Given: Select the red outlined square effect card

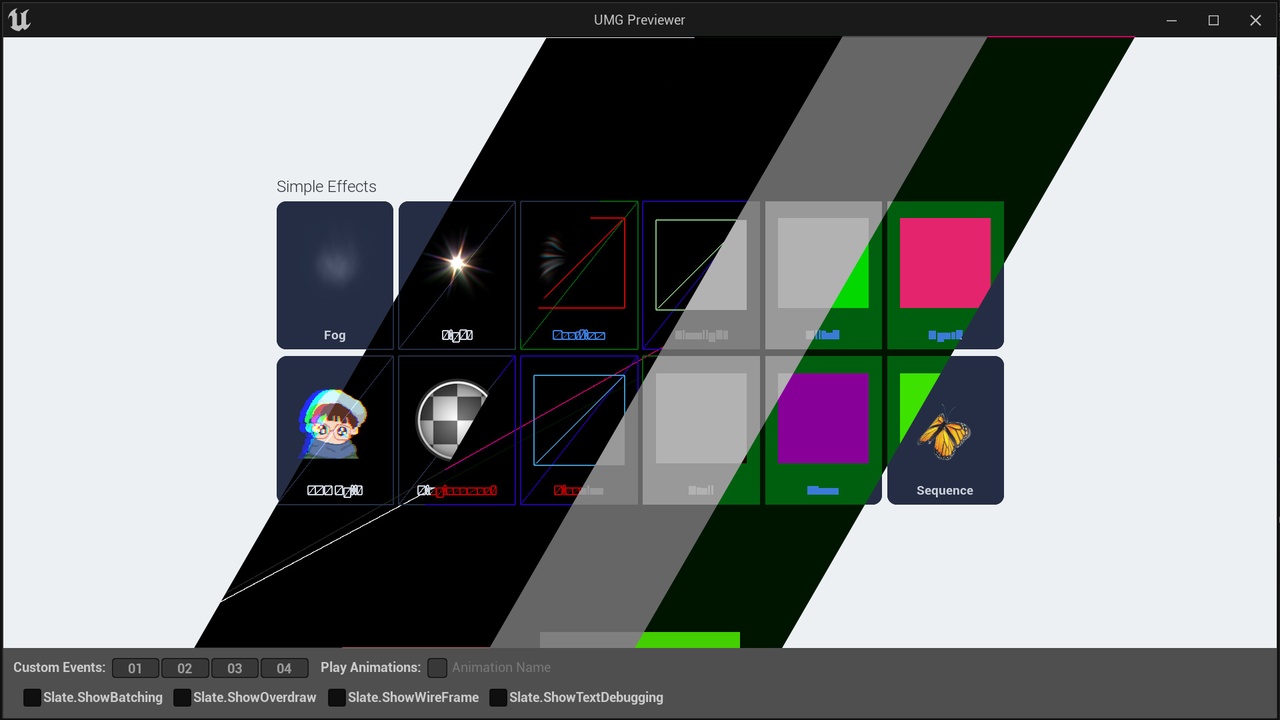Looking at the screenshot, I should point(579,275).
